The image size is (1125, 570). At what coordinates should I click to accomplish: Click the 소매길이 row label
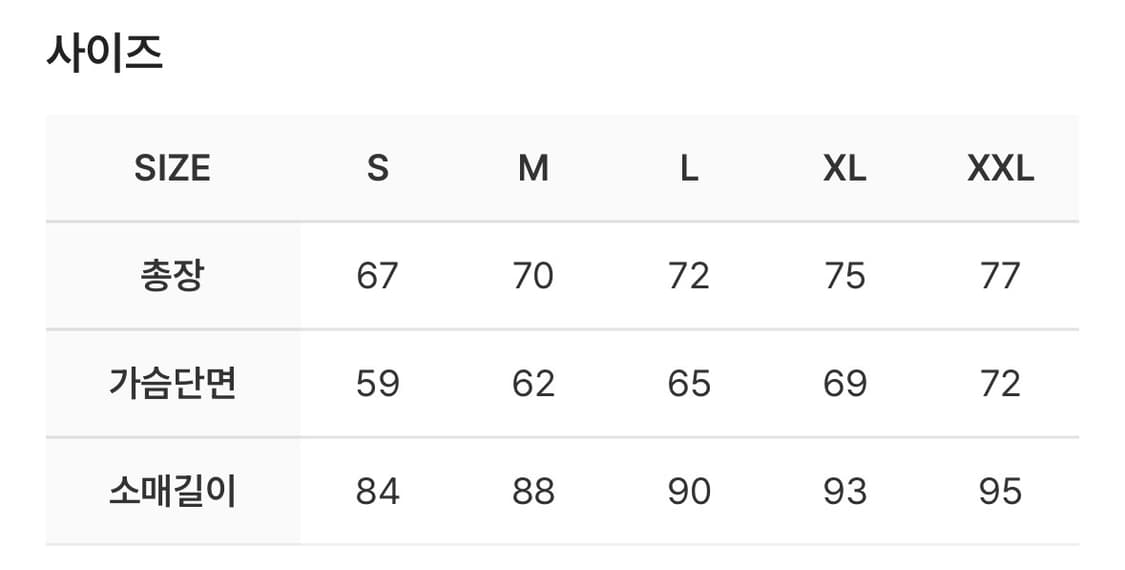pos(172,492)
